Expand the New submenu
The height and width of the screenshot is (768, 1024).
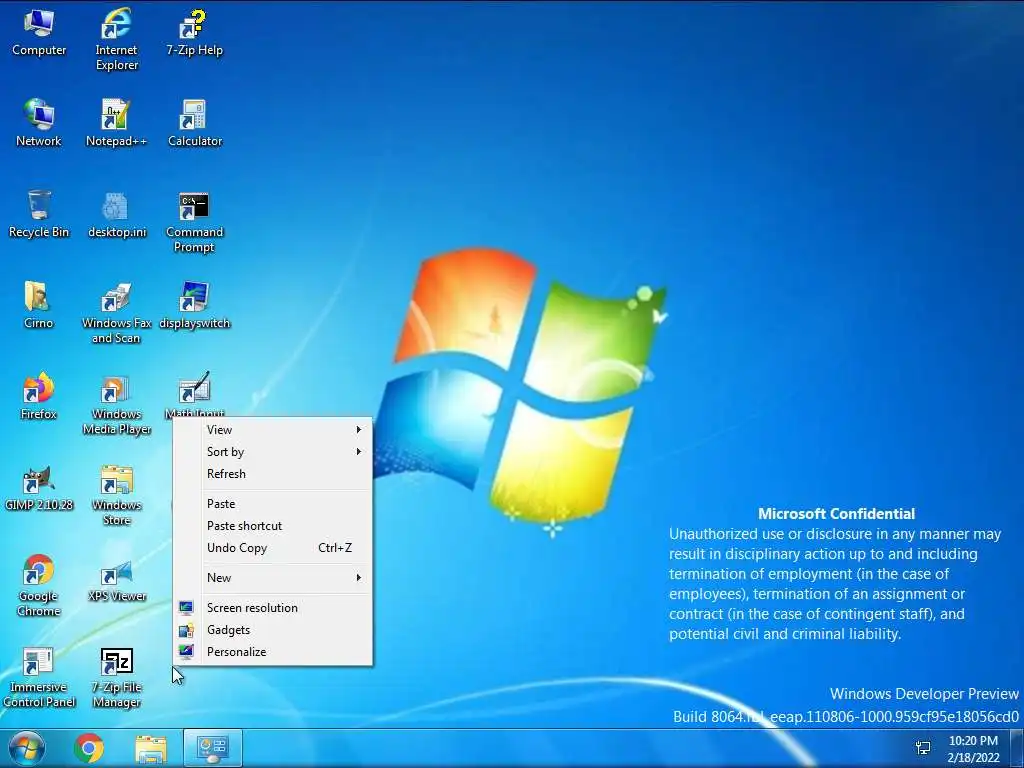click(273, 578)
